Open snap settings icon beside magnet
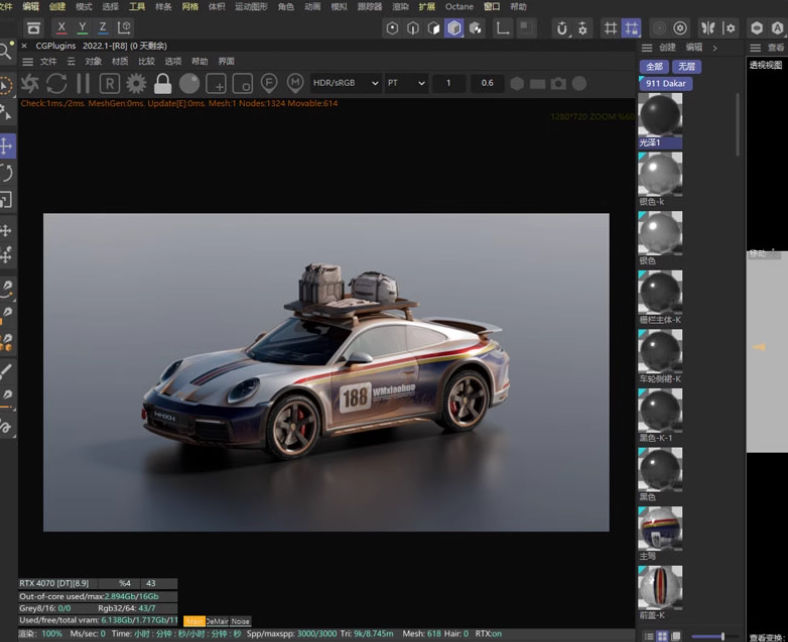The image size is (788, 642). click(582, 28)
